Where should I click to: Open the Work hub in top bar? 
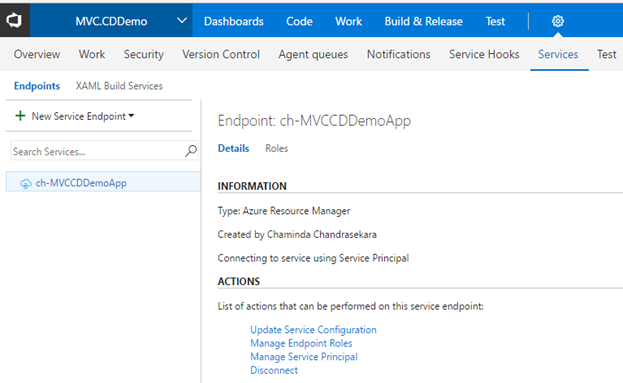pos(348,21)
